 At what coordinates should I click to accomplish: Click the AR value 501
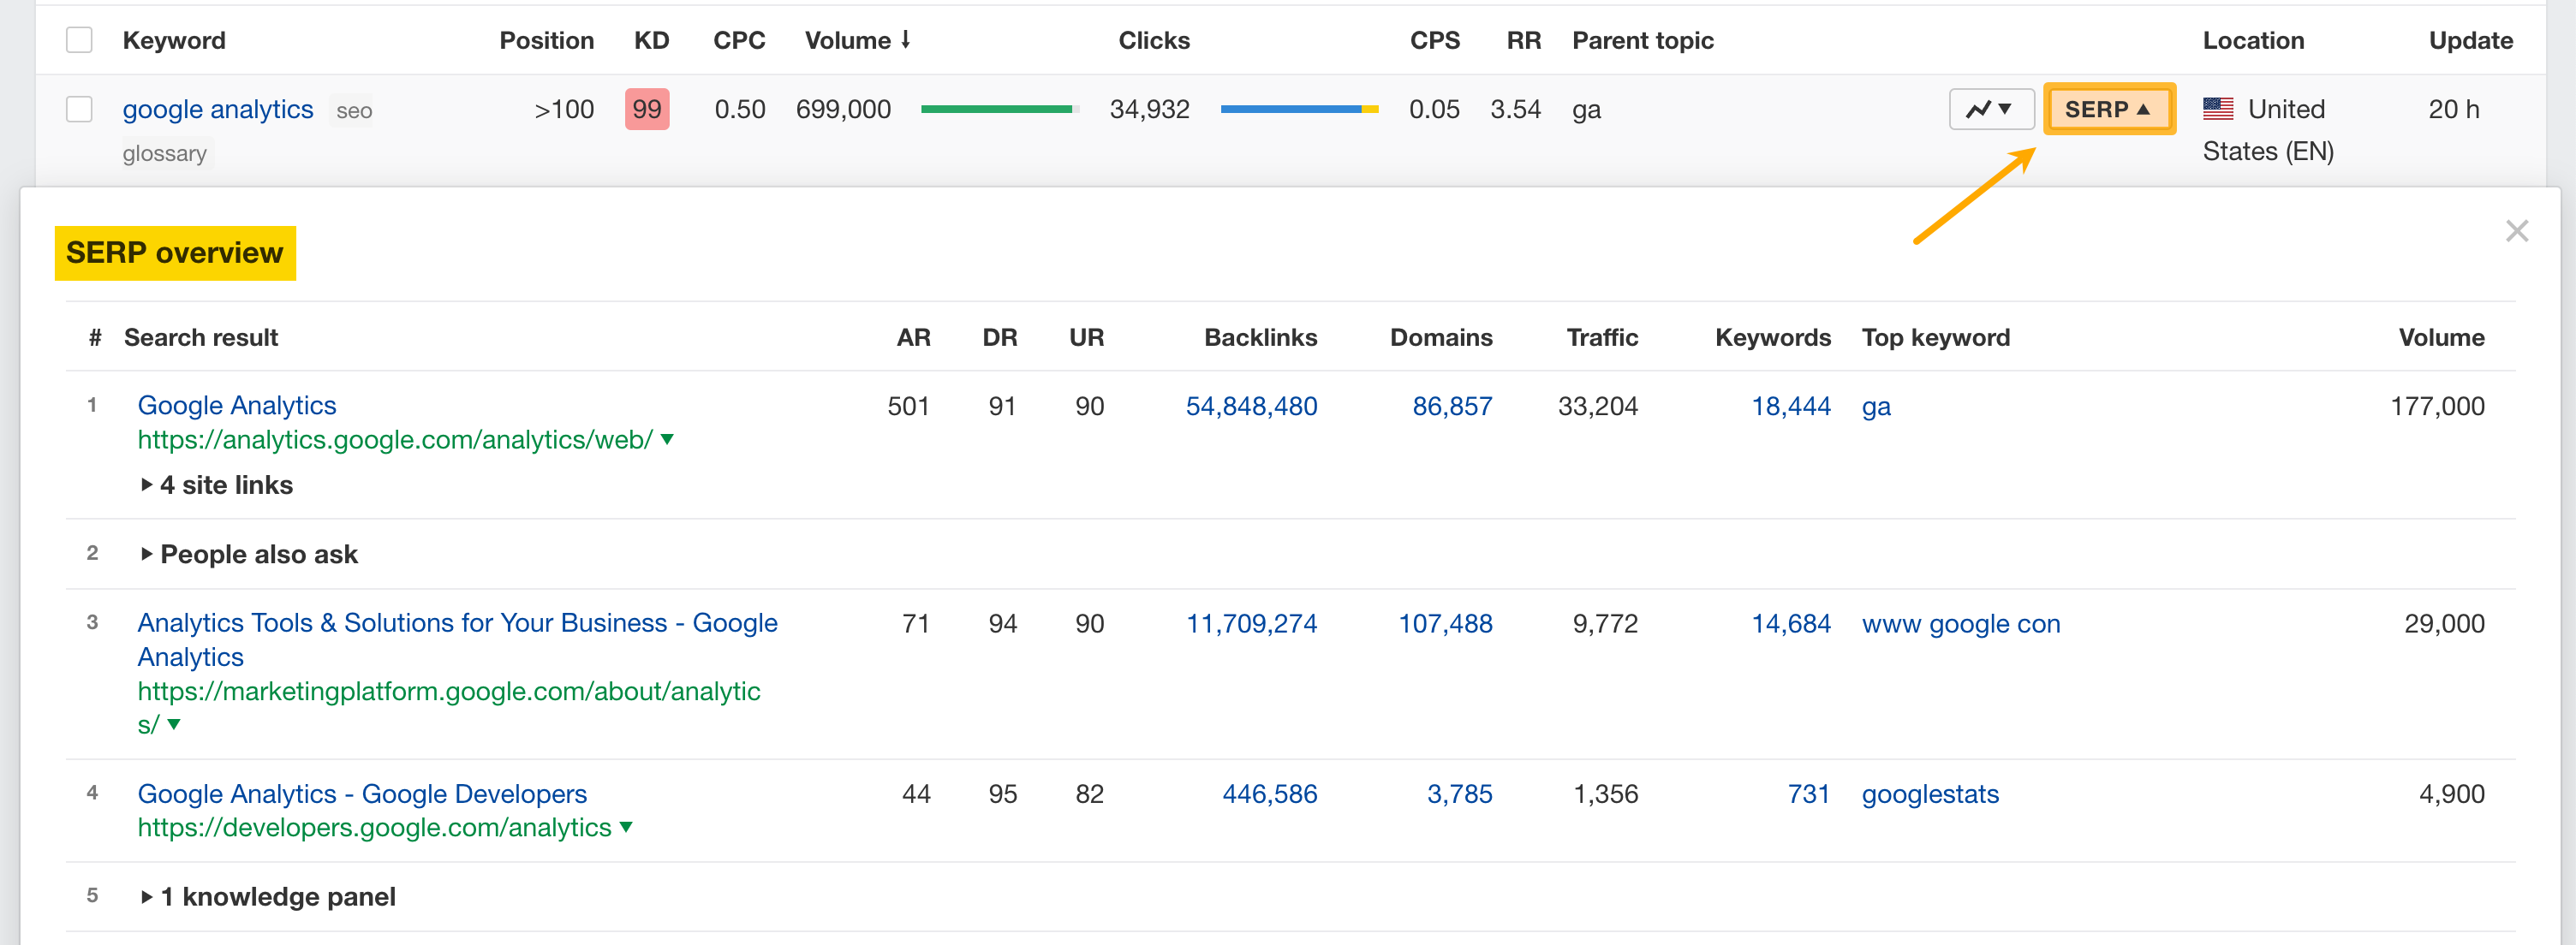[x=908, y=406]
